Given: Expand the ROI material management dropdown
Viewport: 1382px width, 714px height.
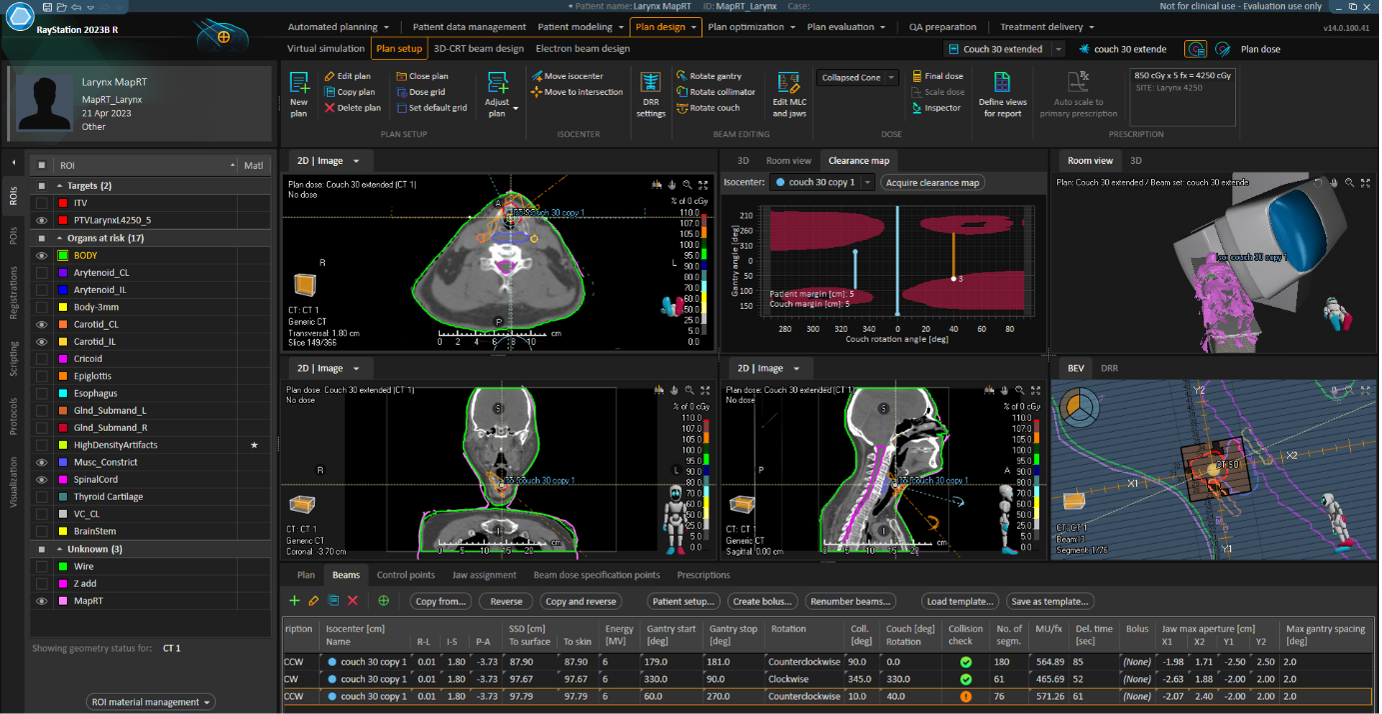Looking at the screenshot, I should tap(150, 702).
